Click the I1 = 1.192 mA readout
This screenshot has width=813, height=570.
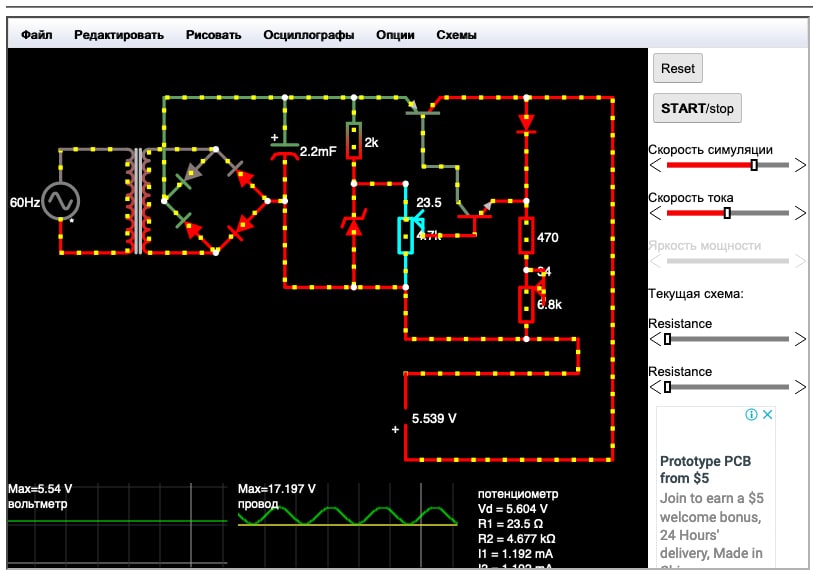(x=515, y=554)
